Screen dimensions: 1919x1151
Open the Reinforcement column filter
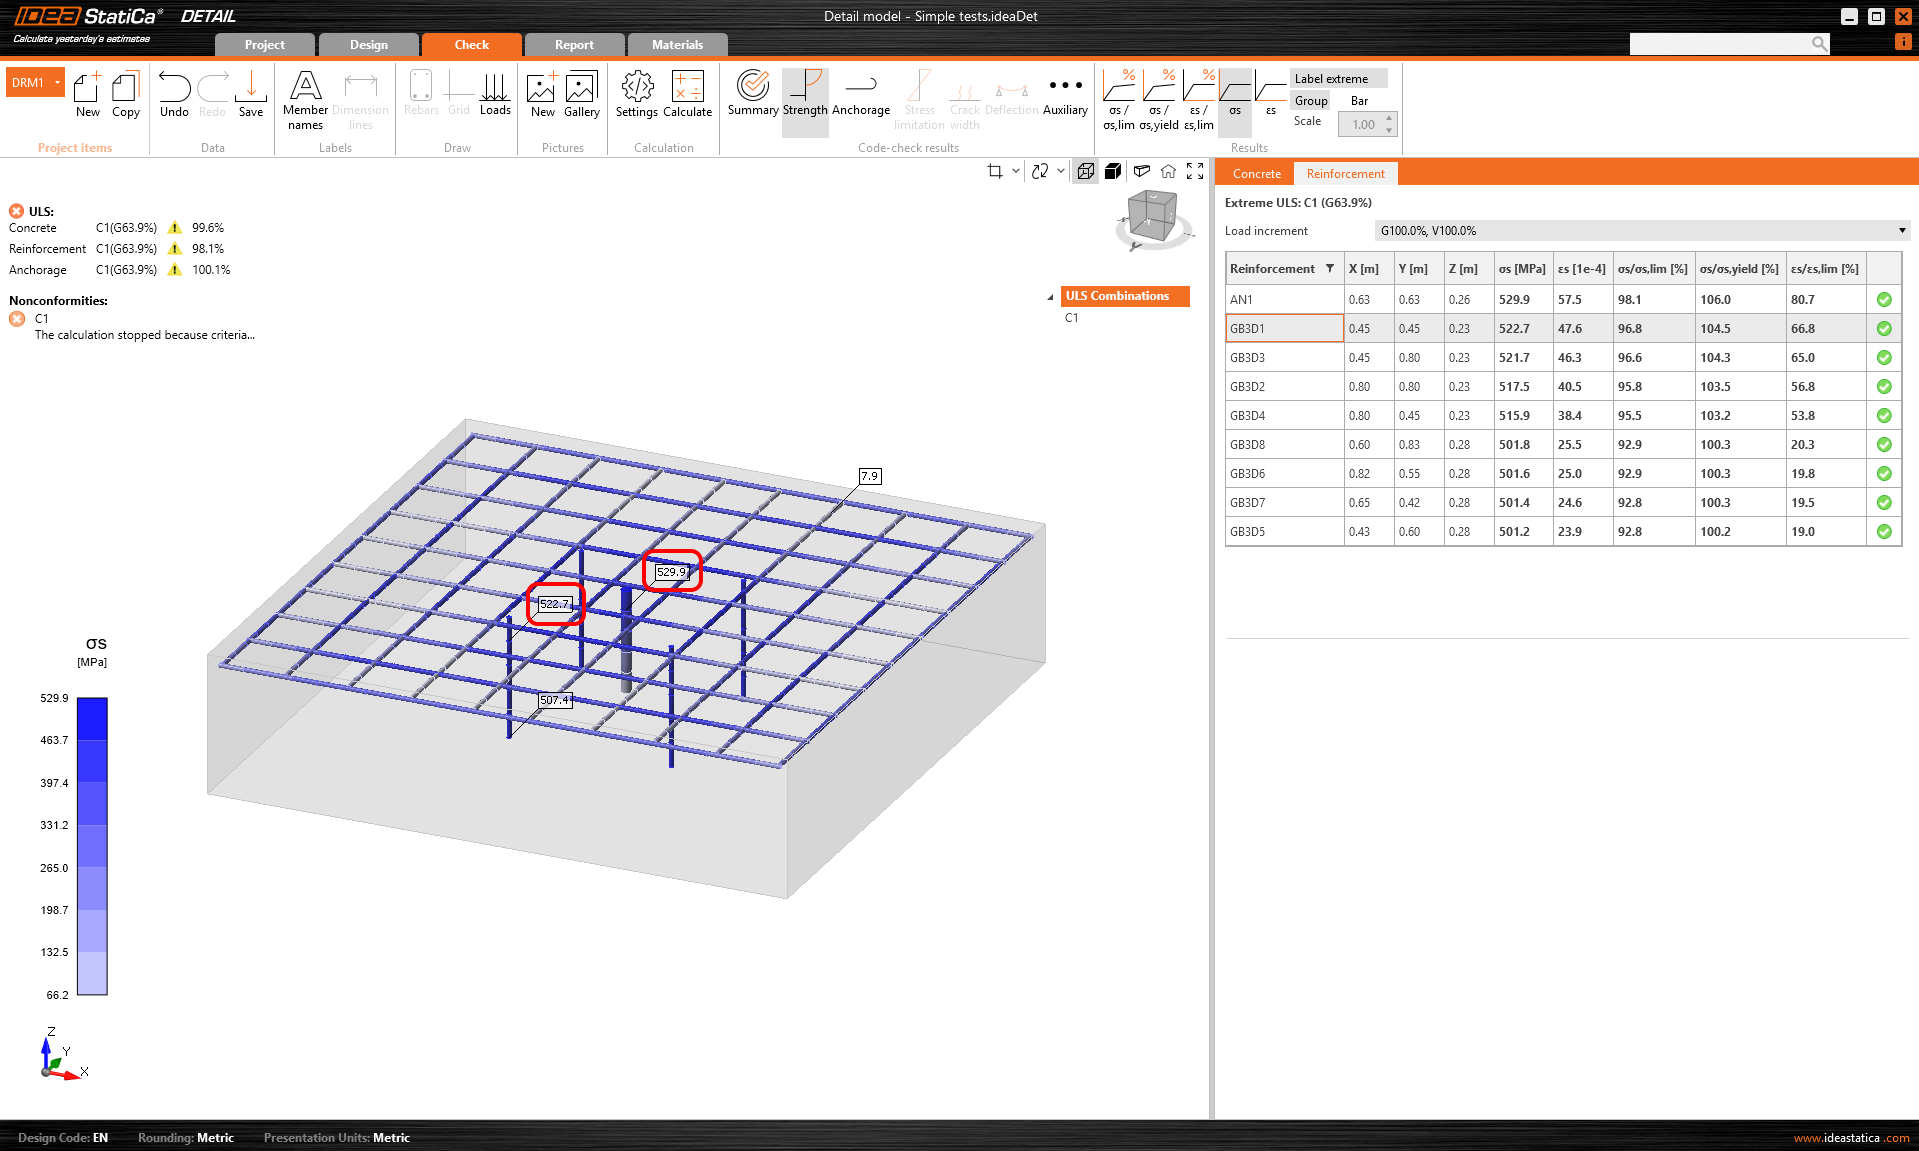[1330, 268]
